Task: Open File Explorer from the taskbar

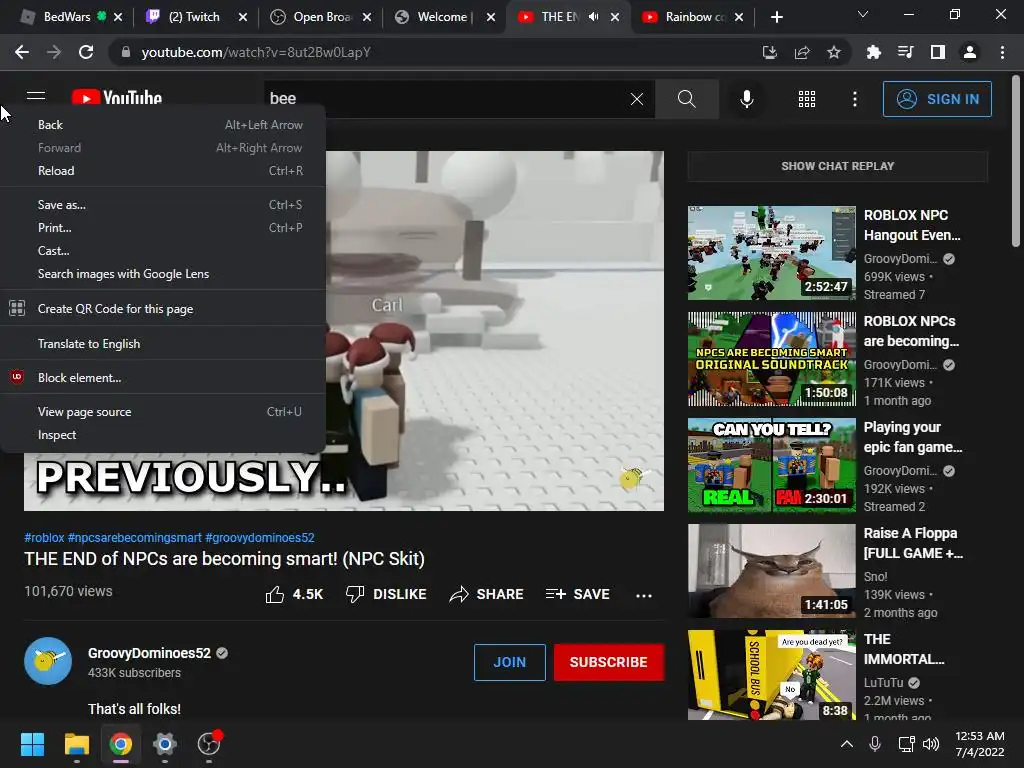Action: tap(76, 744)
